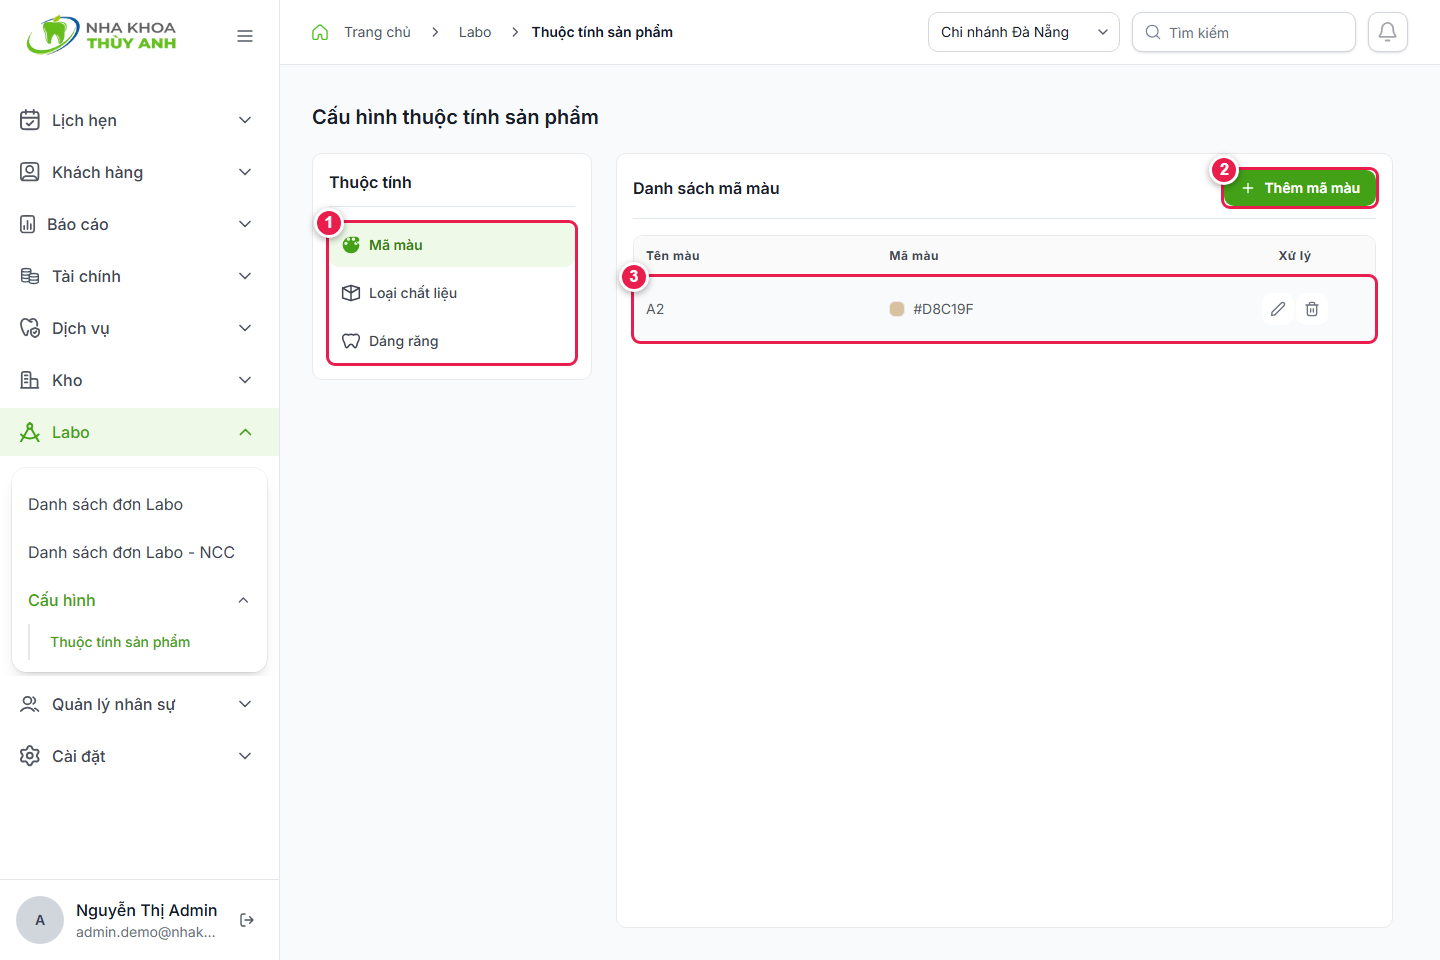This screenshot has width=1440, height=960.
Task: Click the Khách hàng person icon
Action: pos(30,172)
